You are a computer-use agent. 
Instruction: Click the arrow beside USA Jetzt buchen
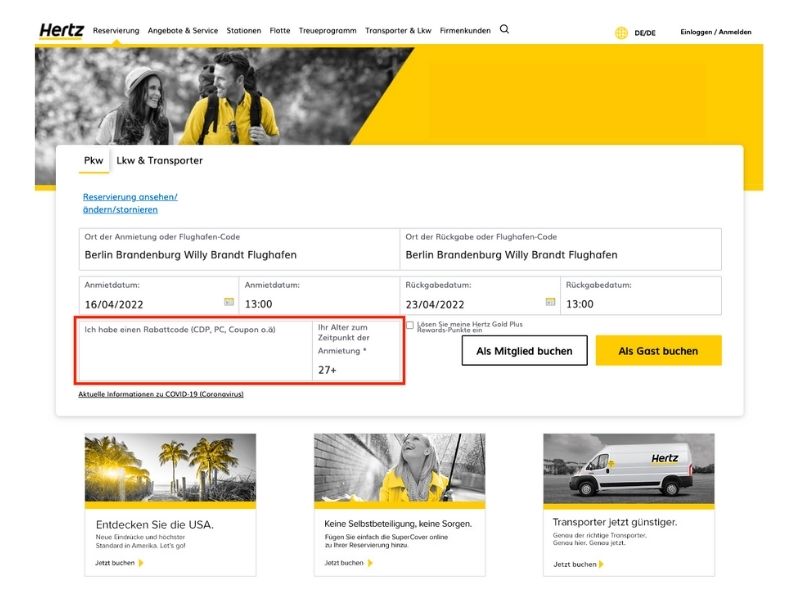pos(141,563)
